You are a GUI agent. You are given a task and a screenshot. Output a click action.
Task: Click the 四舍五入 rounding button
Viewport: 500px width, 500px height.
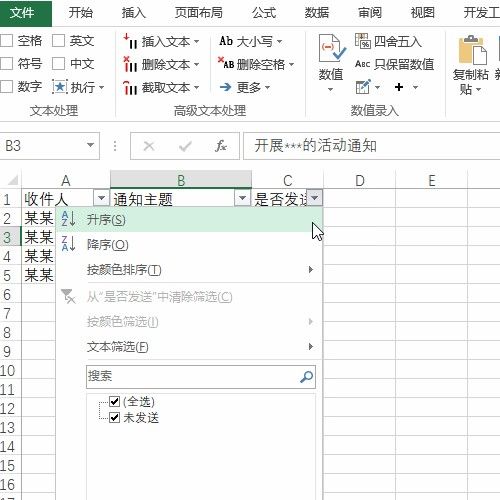tap(388, 41)
